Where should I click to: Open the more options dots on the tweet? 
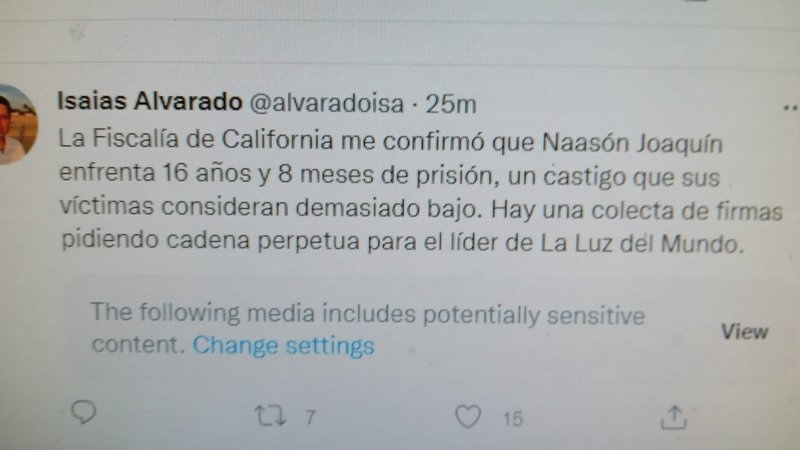tap(791, 108)
